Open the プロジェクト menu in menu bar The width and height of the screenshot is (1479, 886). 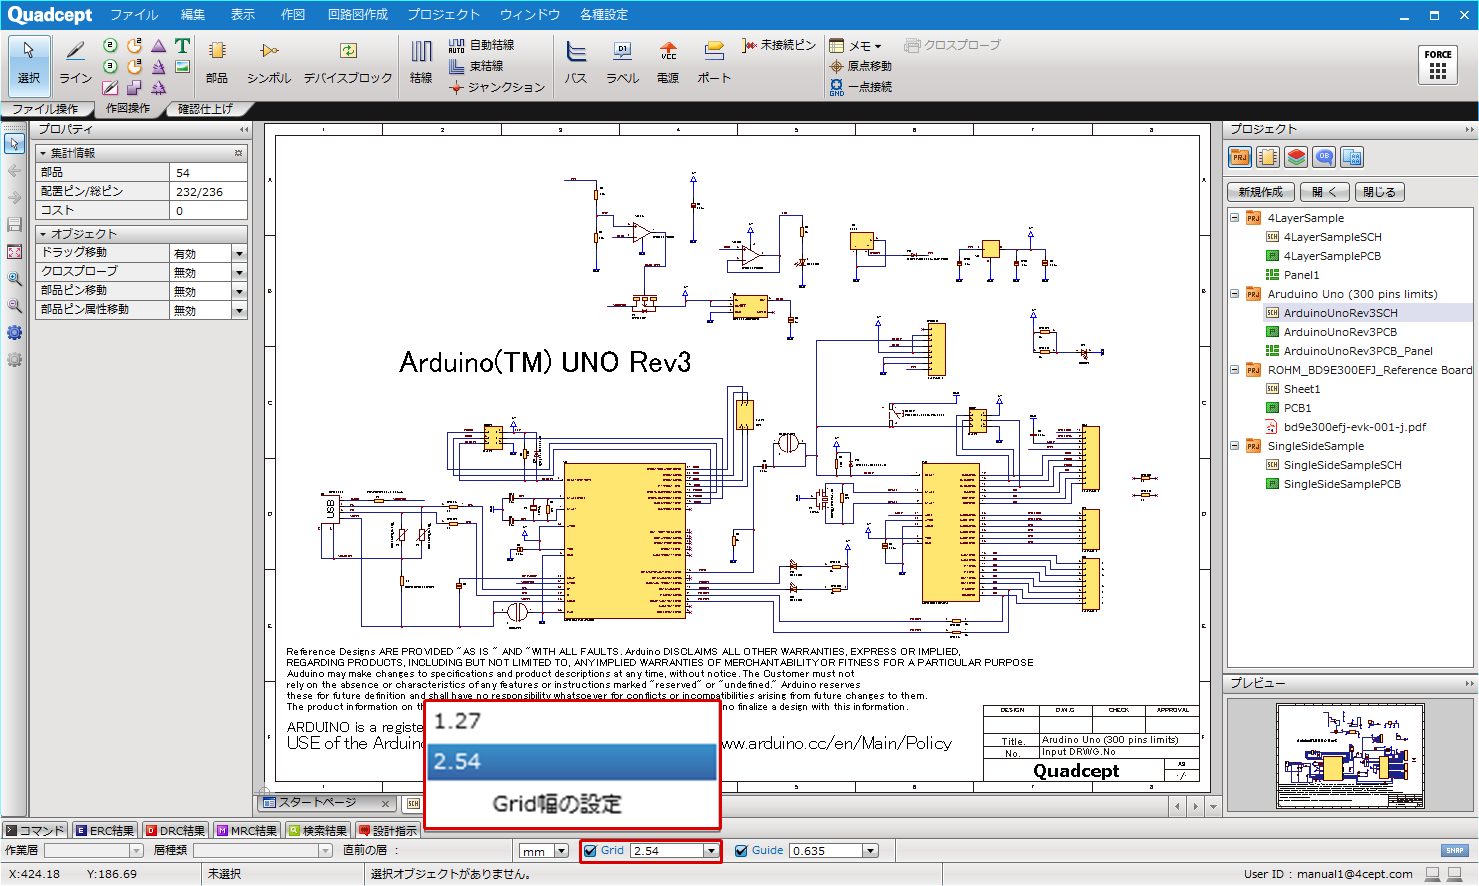[x=443, y=15]
